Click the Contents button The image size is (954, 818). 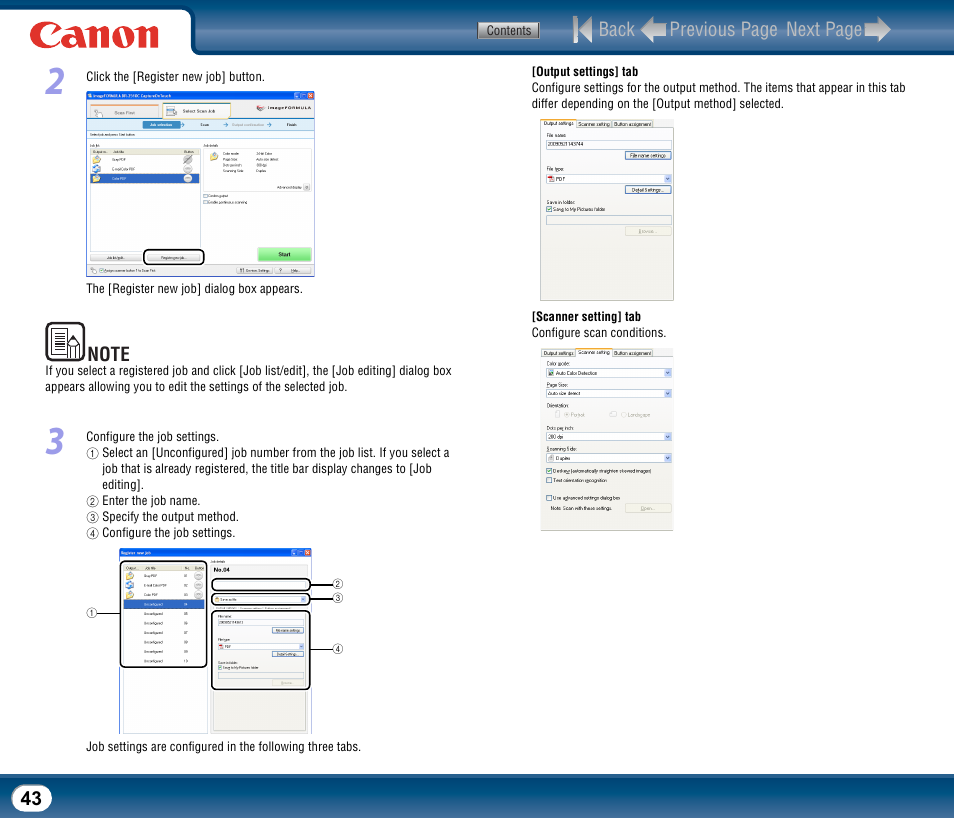pyautogui.click(x=509, y=30)
